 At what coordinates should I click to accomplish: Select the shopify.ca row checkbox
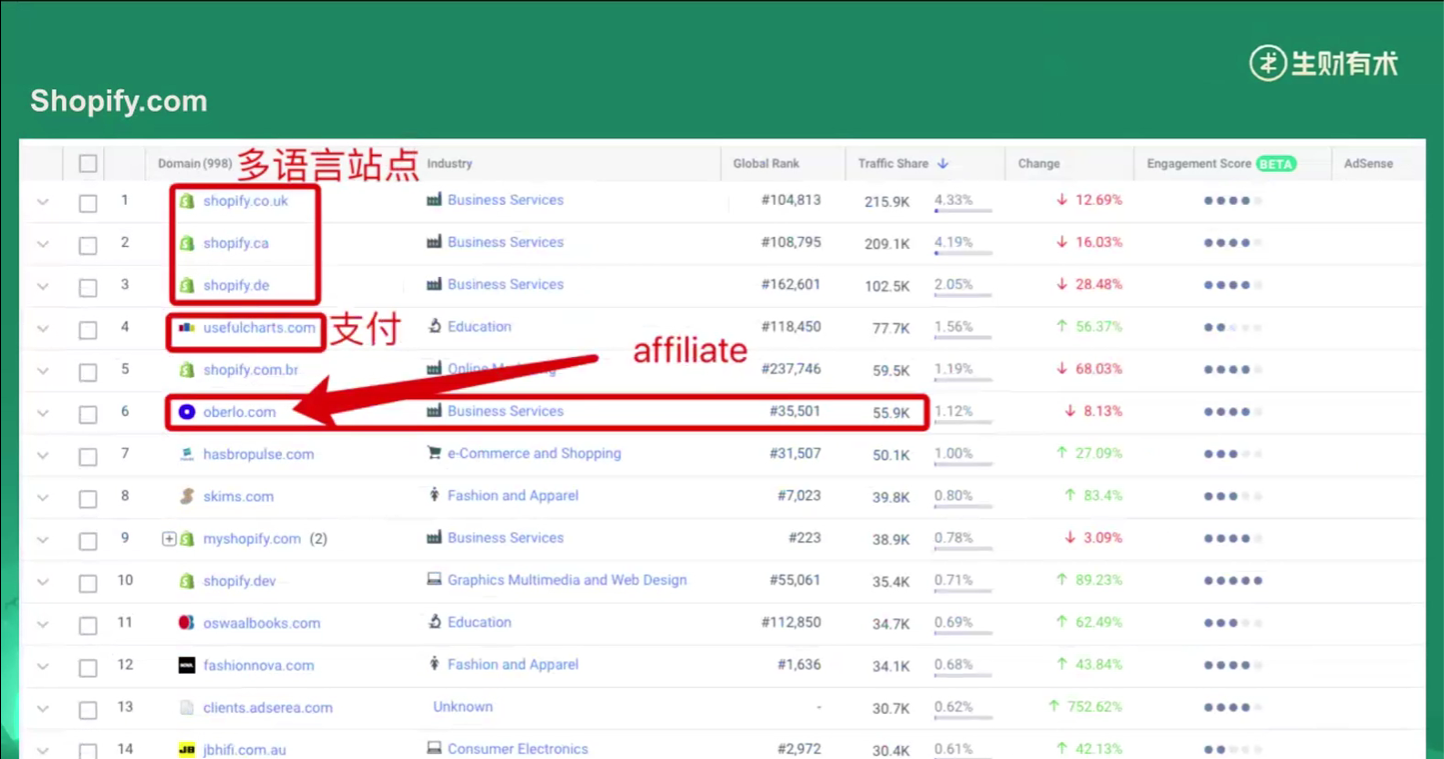[88, 245]
